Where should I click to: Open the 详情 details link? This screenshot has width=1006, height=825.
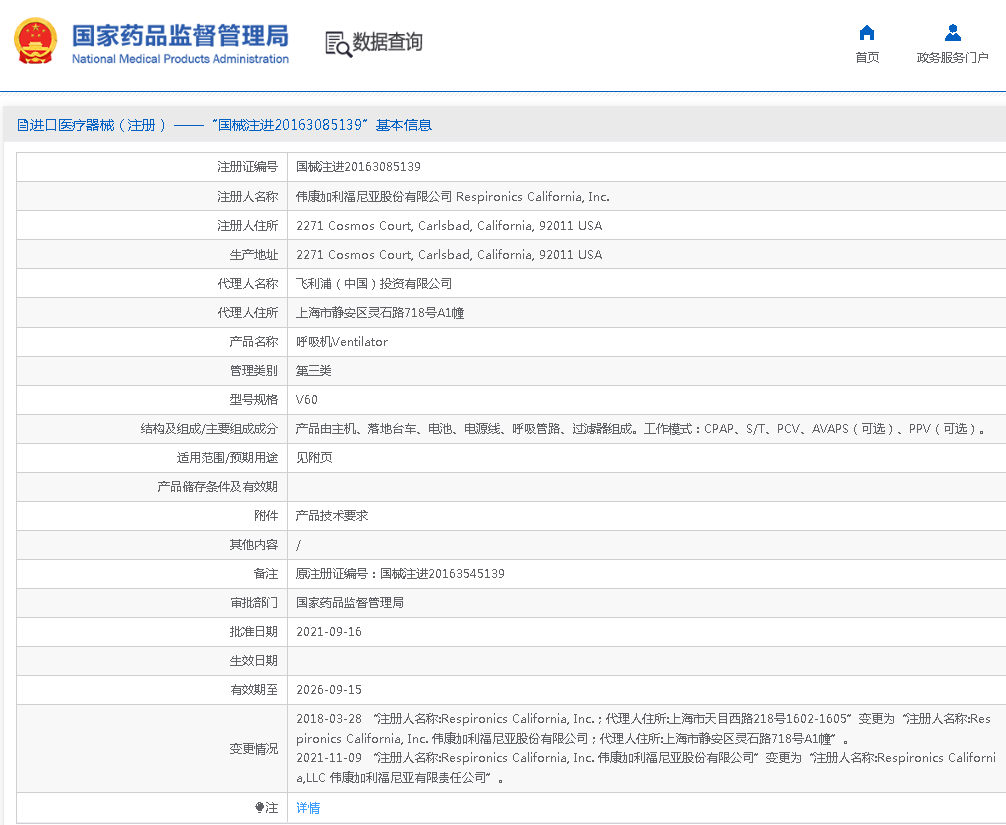(x=306, y=807)
